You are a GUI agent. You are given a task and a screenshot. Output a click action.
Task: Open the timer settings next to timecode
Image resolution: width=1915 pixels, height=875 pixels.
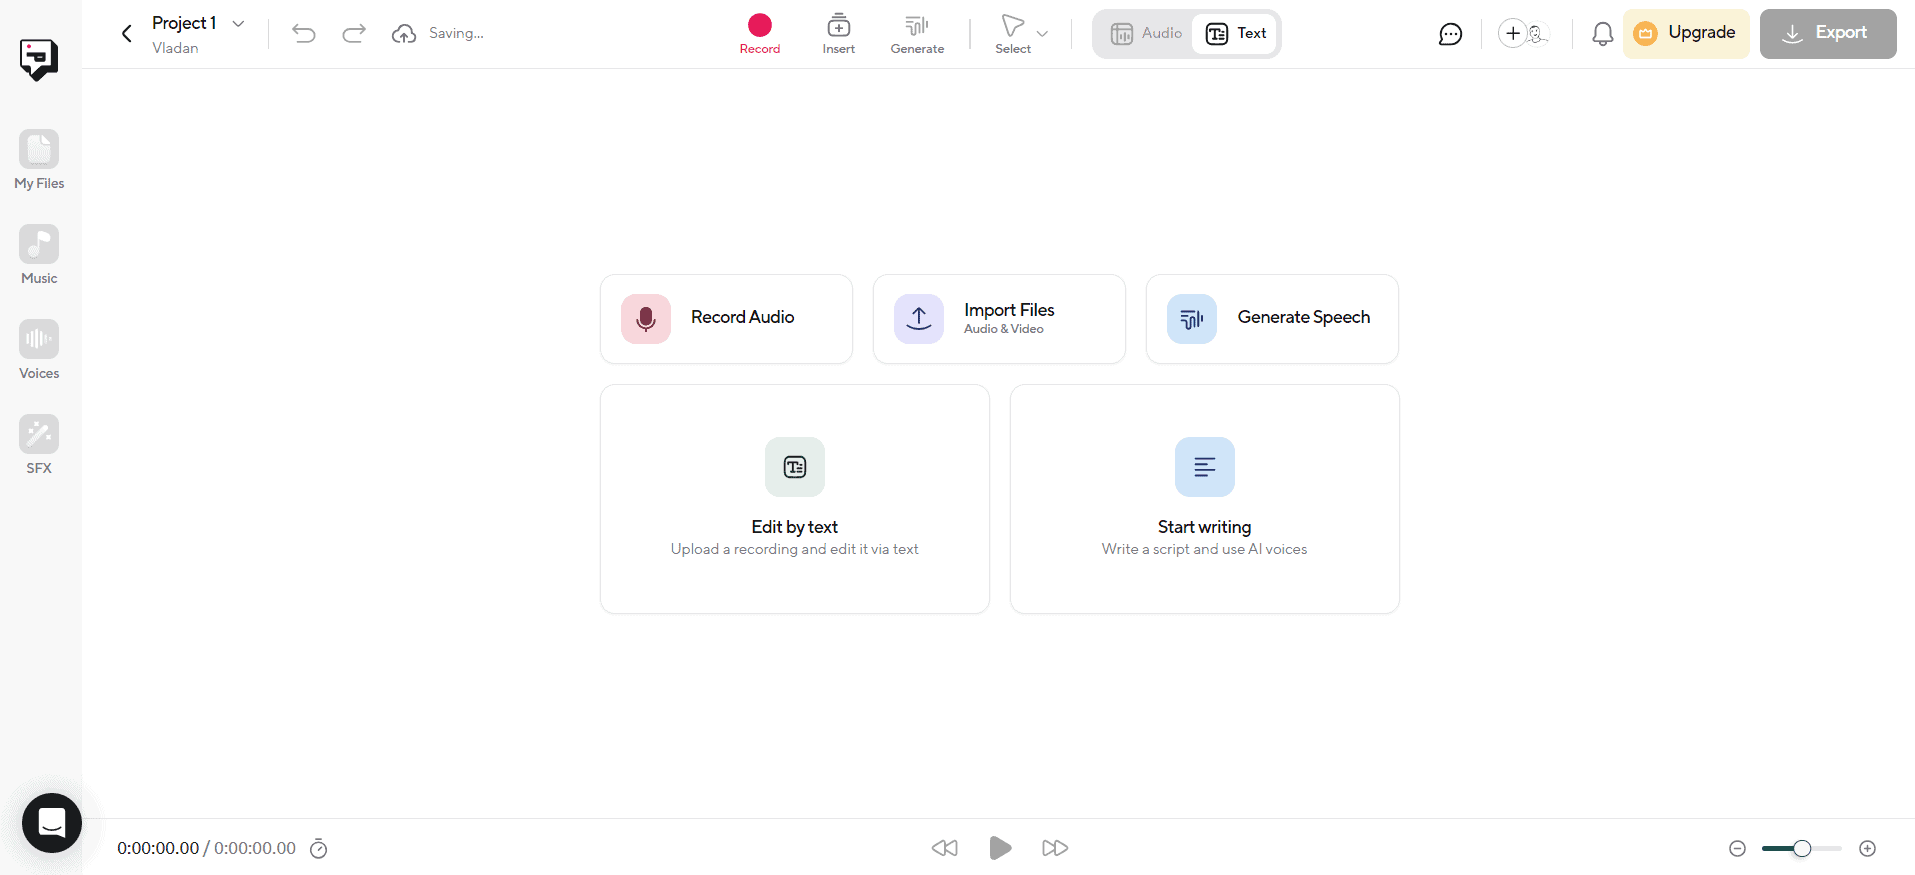click(319, 849)
